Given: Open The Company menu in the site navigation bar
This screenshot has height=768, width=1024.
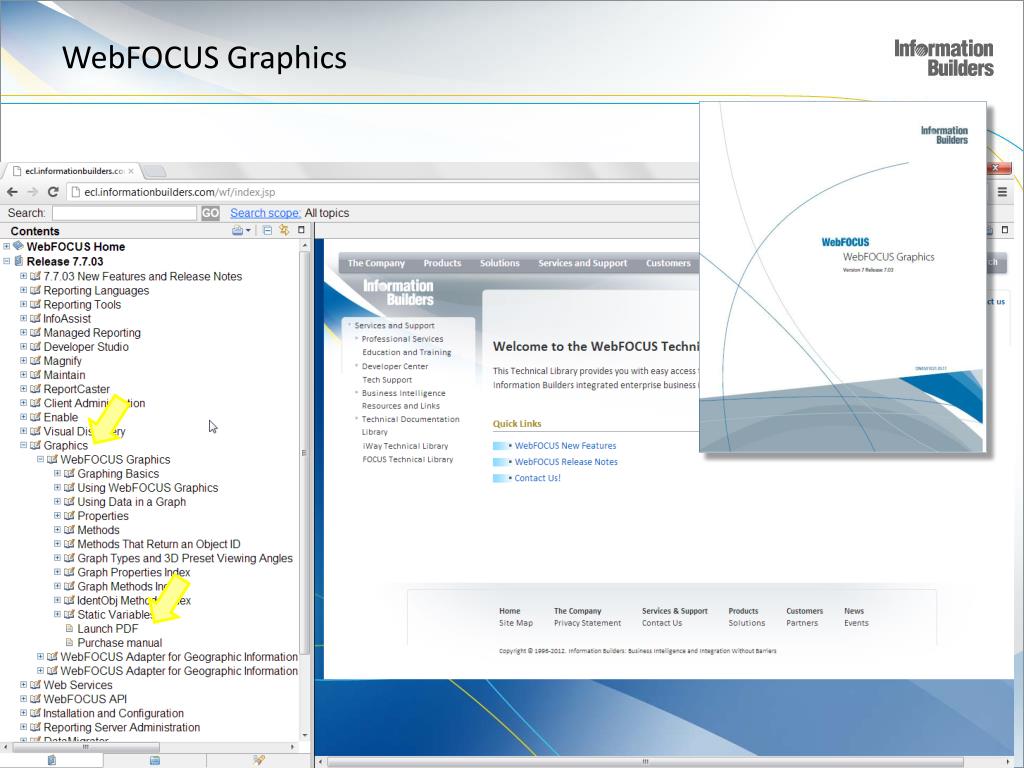Looking at the screenshot, I should (x=376, y=263).
